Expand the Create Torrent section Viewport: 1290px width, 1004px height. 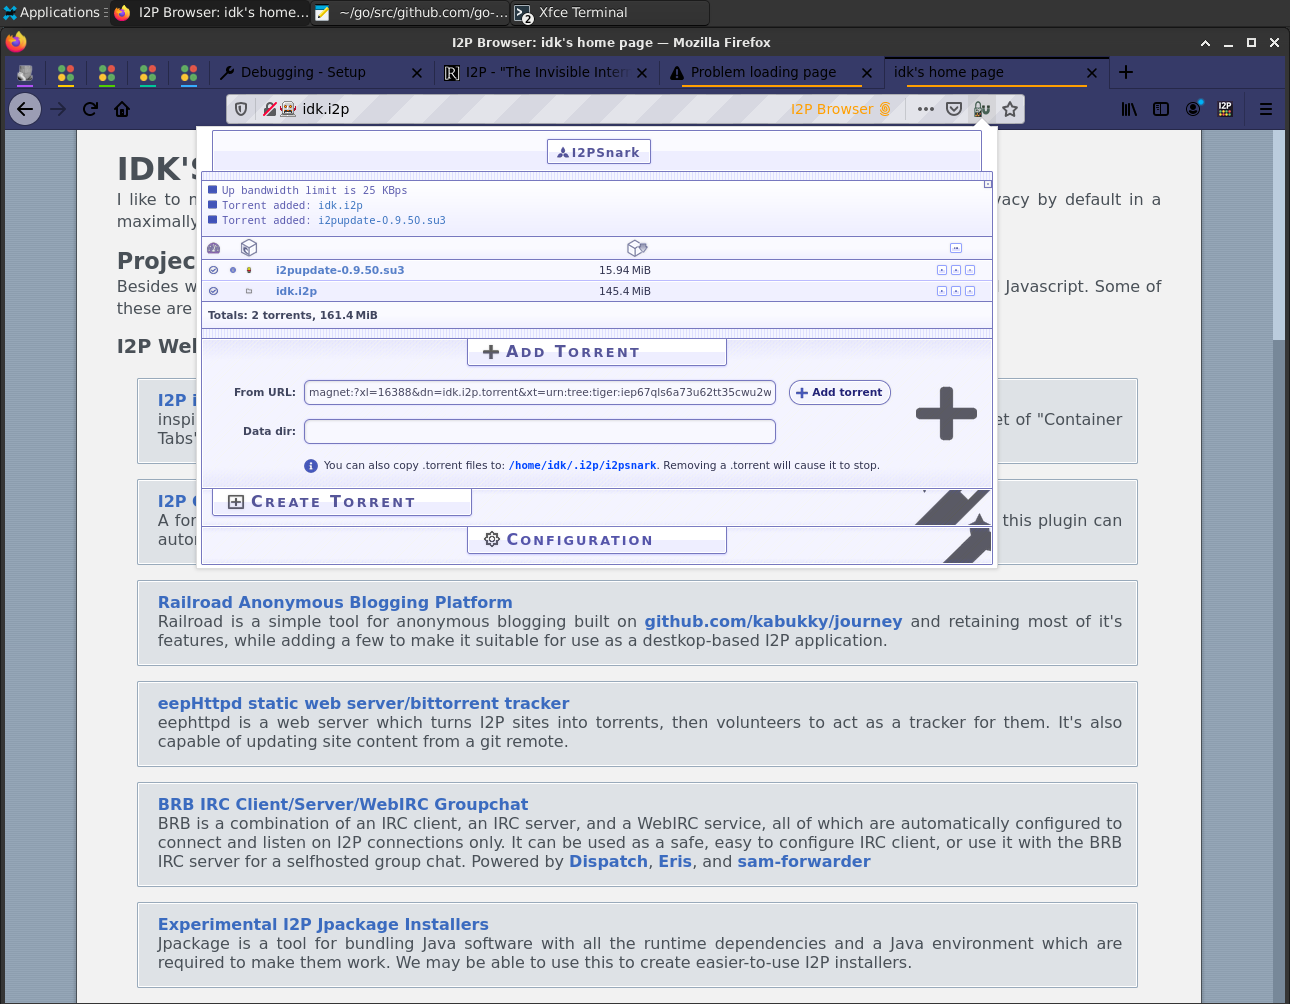point(341,502)
